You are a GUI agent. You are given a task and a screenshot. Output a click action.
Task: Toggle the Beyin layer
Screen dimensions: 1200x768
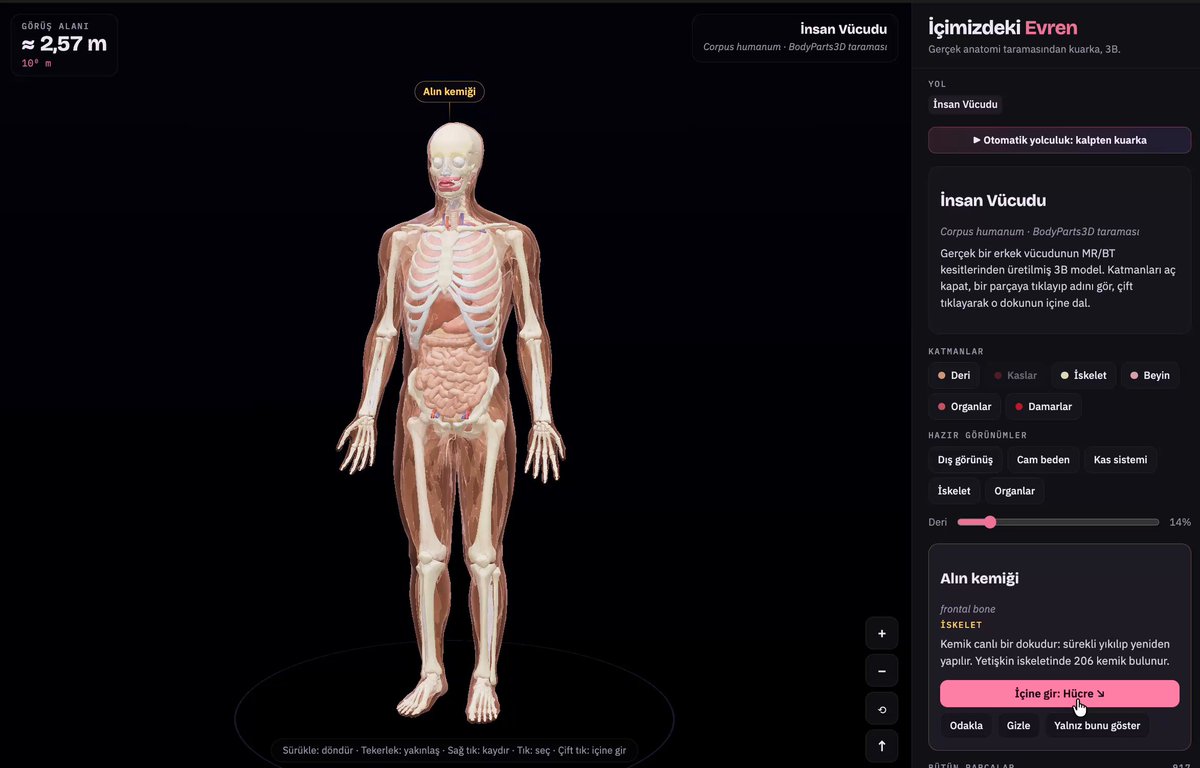coord(1150,376)
